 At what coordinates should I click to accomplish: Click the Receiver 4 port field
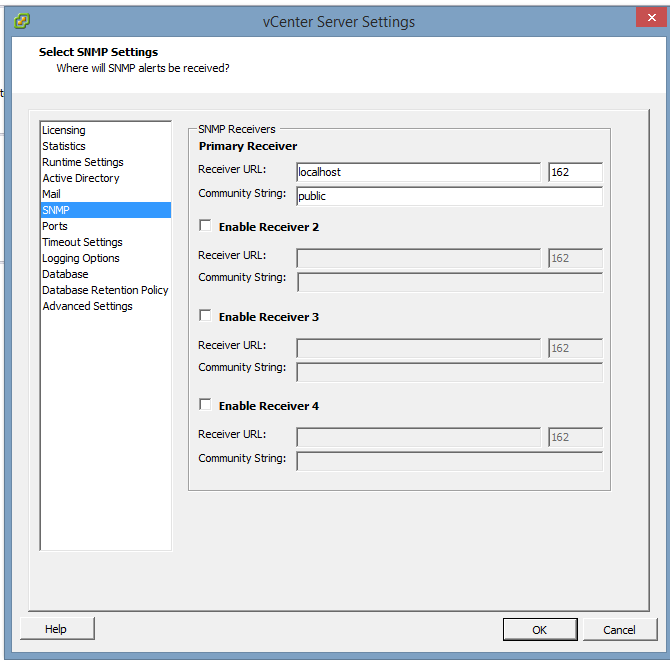(575, 437)
